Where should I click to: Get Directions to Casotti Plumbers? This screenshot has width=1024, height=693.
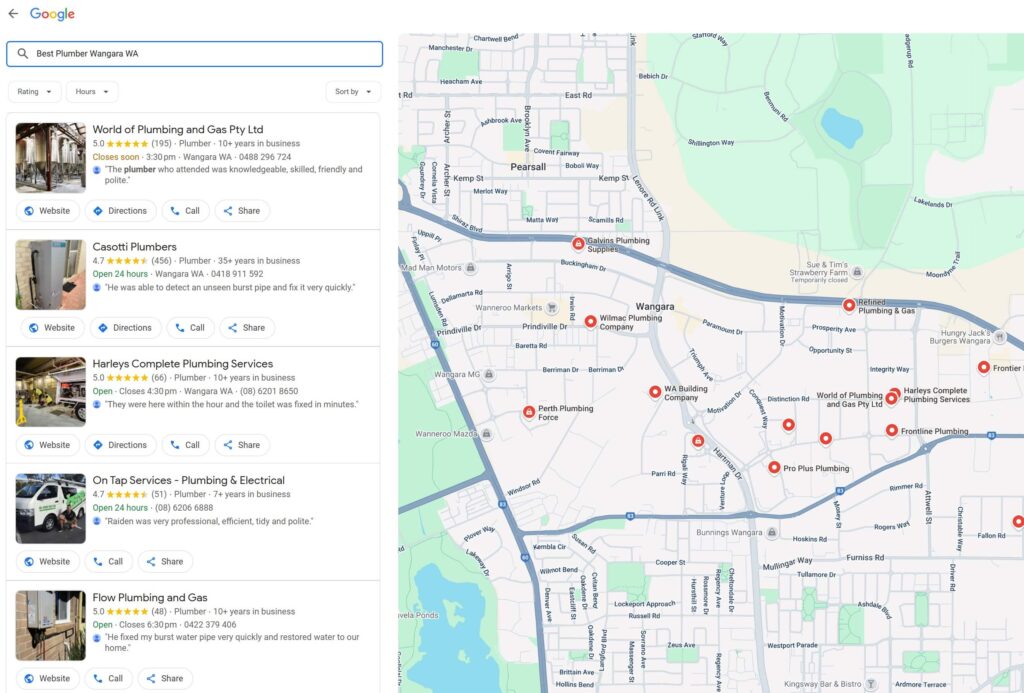pos(124,328)
